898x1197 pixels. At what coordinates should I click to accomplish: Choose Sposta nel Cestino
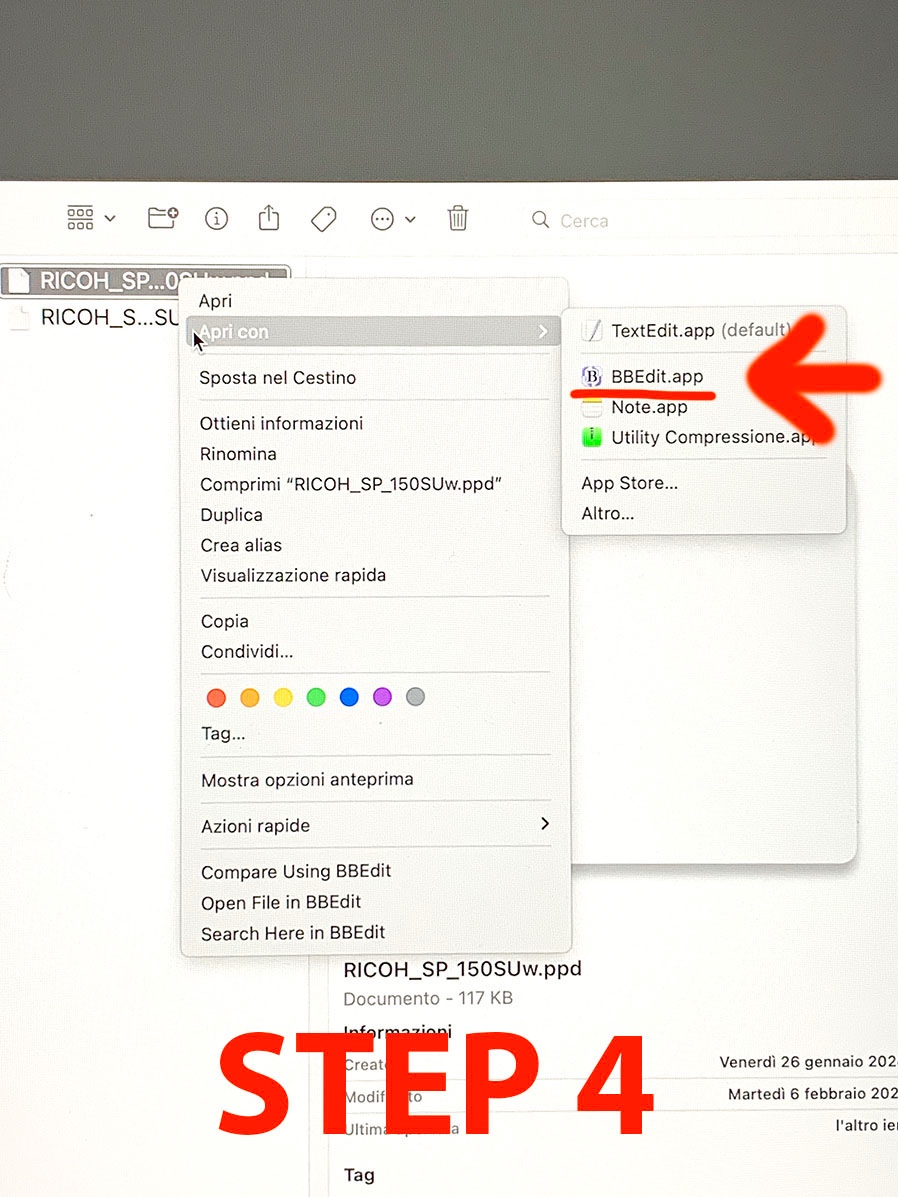278,377
